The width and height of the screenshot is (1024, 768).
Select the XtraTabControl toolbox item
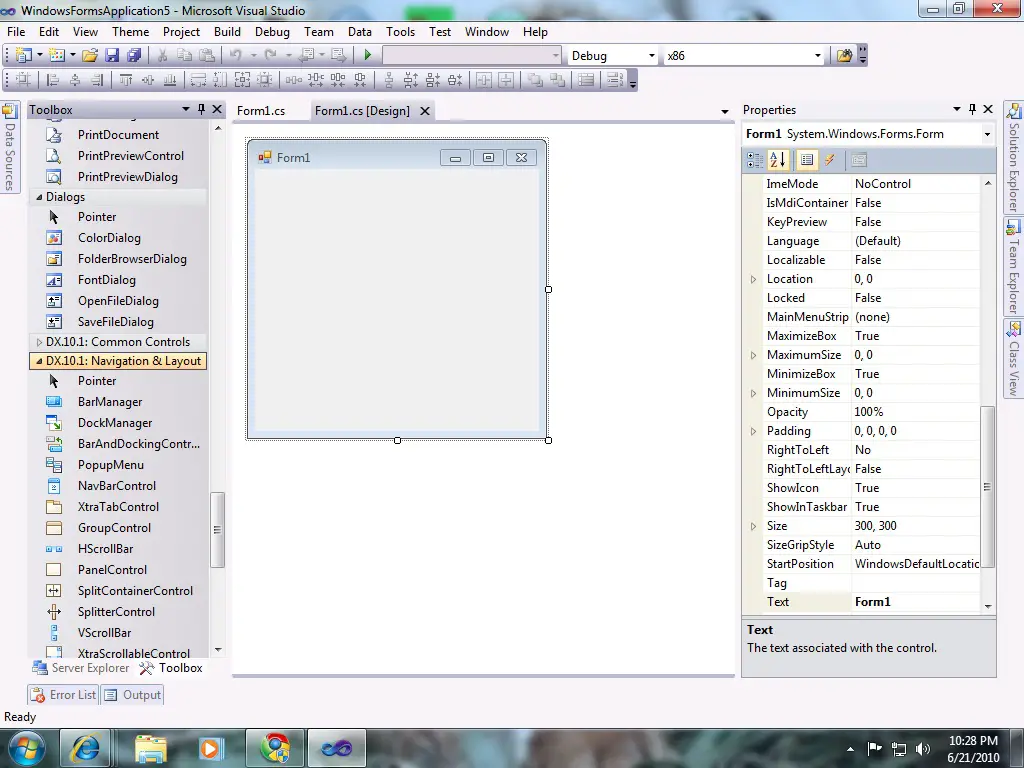click(x=118, y=507)
